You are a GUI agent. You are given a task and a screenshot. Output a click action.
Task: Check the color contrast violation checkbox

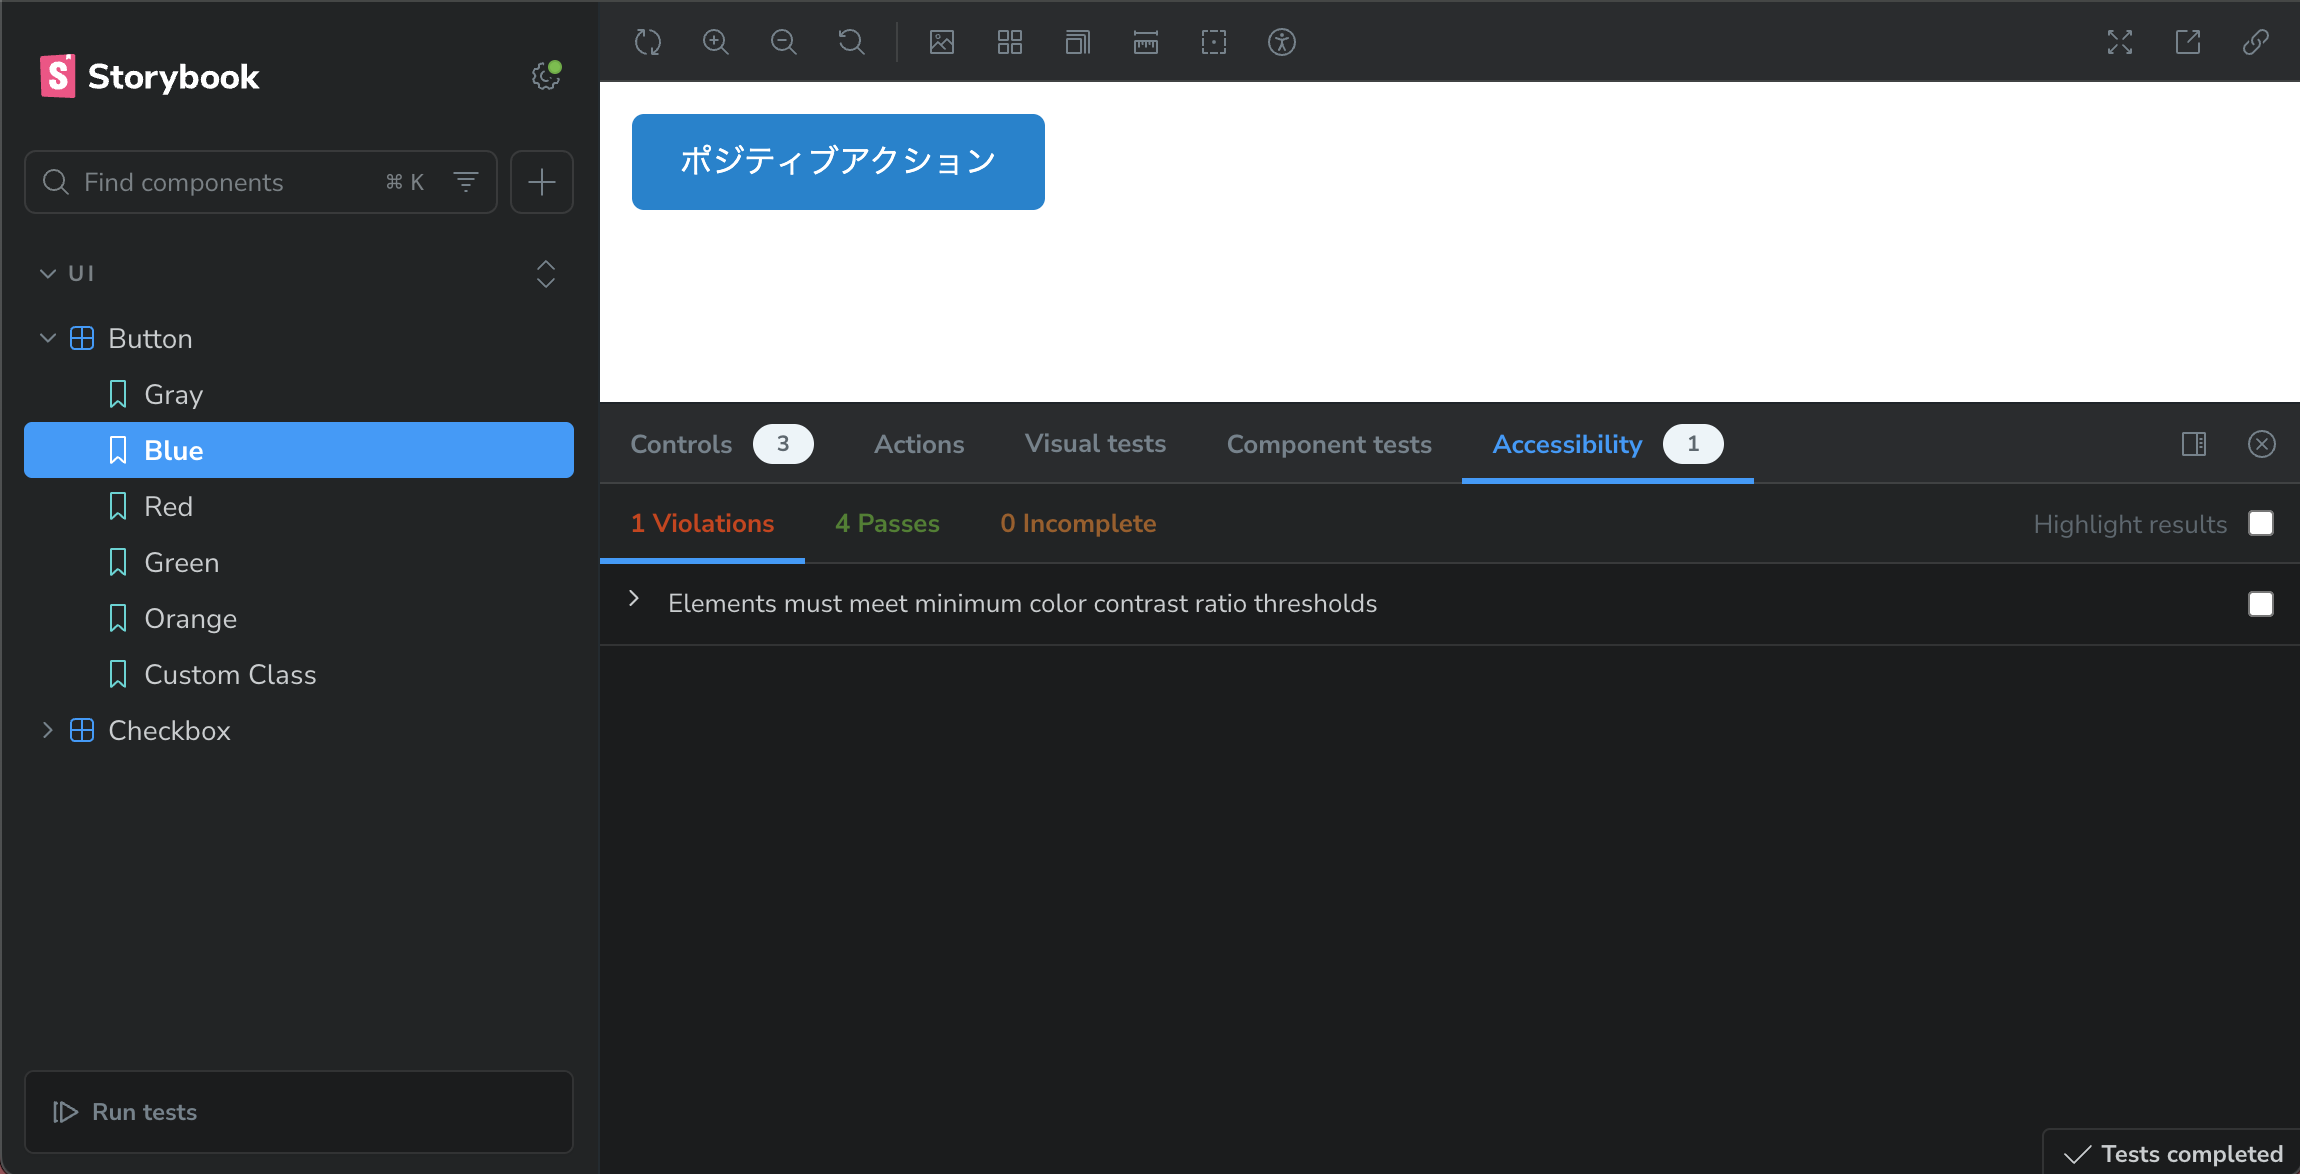click(x=2261, y=604)
